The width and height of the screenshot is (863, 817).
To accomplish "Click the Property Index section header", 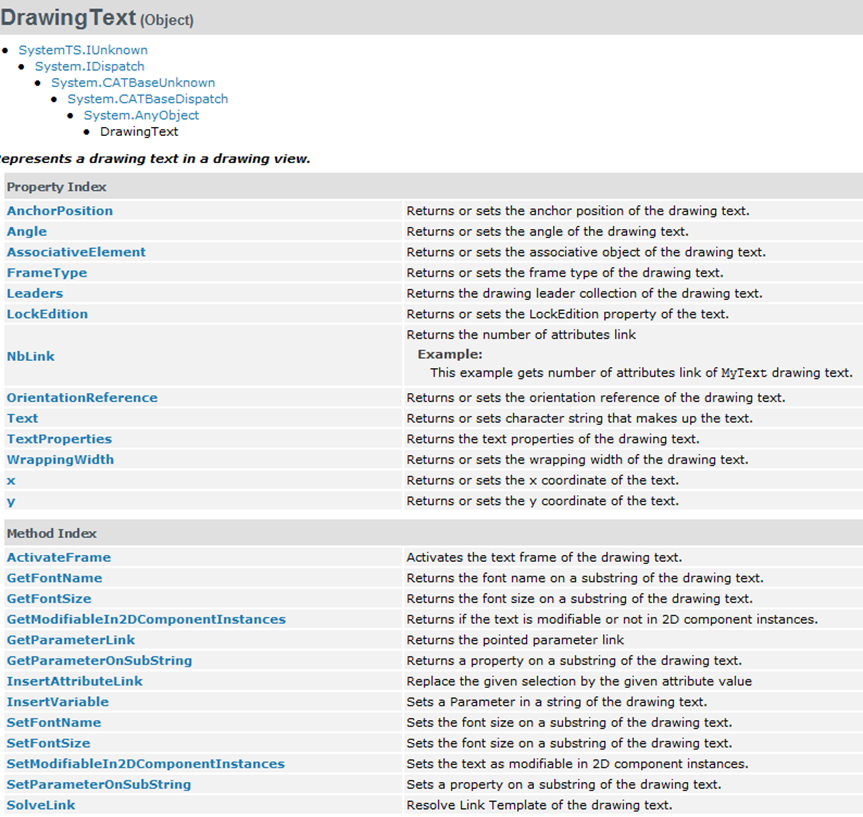I will click(57, 187).
